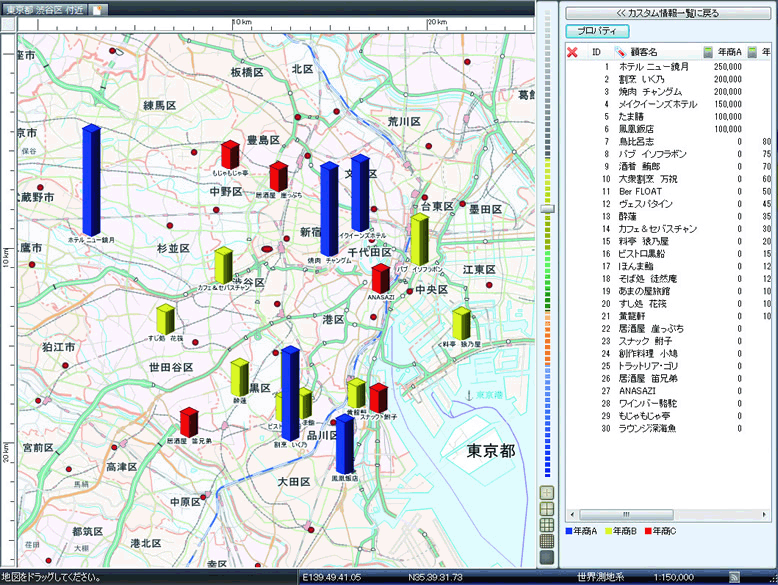This screenshot has height=585, width=778.
Task: Click blue bar for 焼肉 チャングム on map
Action: pos(329,209)
